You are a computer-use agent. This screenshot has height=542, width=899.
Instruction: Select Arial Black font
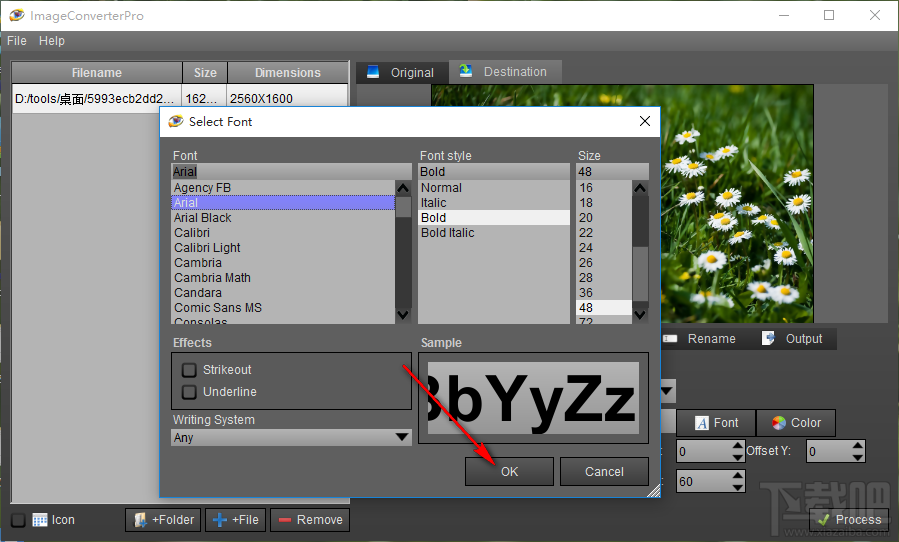coord(283,218)
